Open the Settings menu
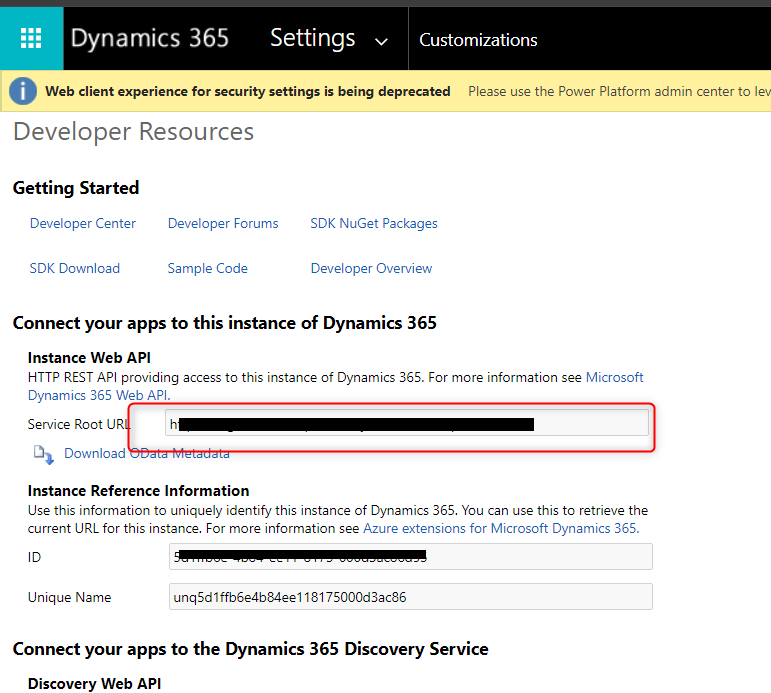 (313, 39)
